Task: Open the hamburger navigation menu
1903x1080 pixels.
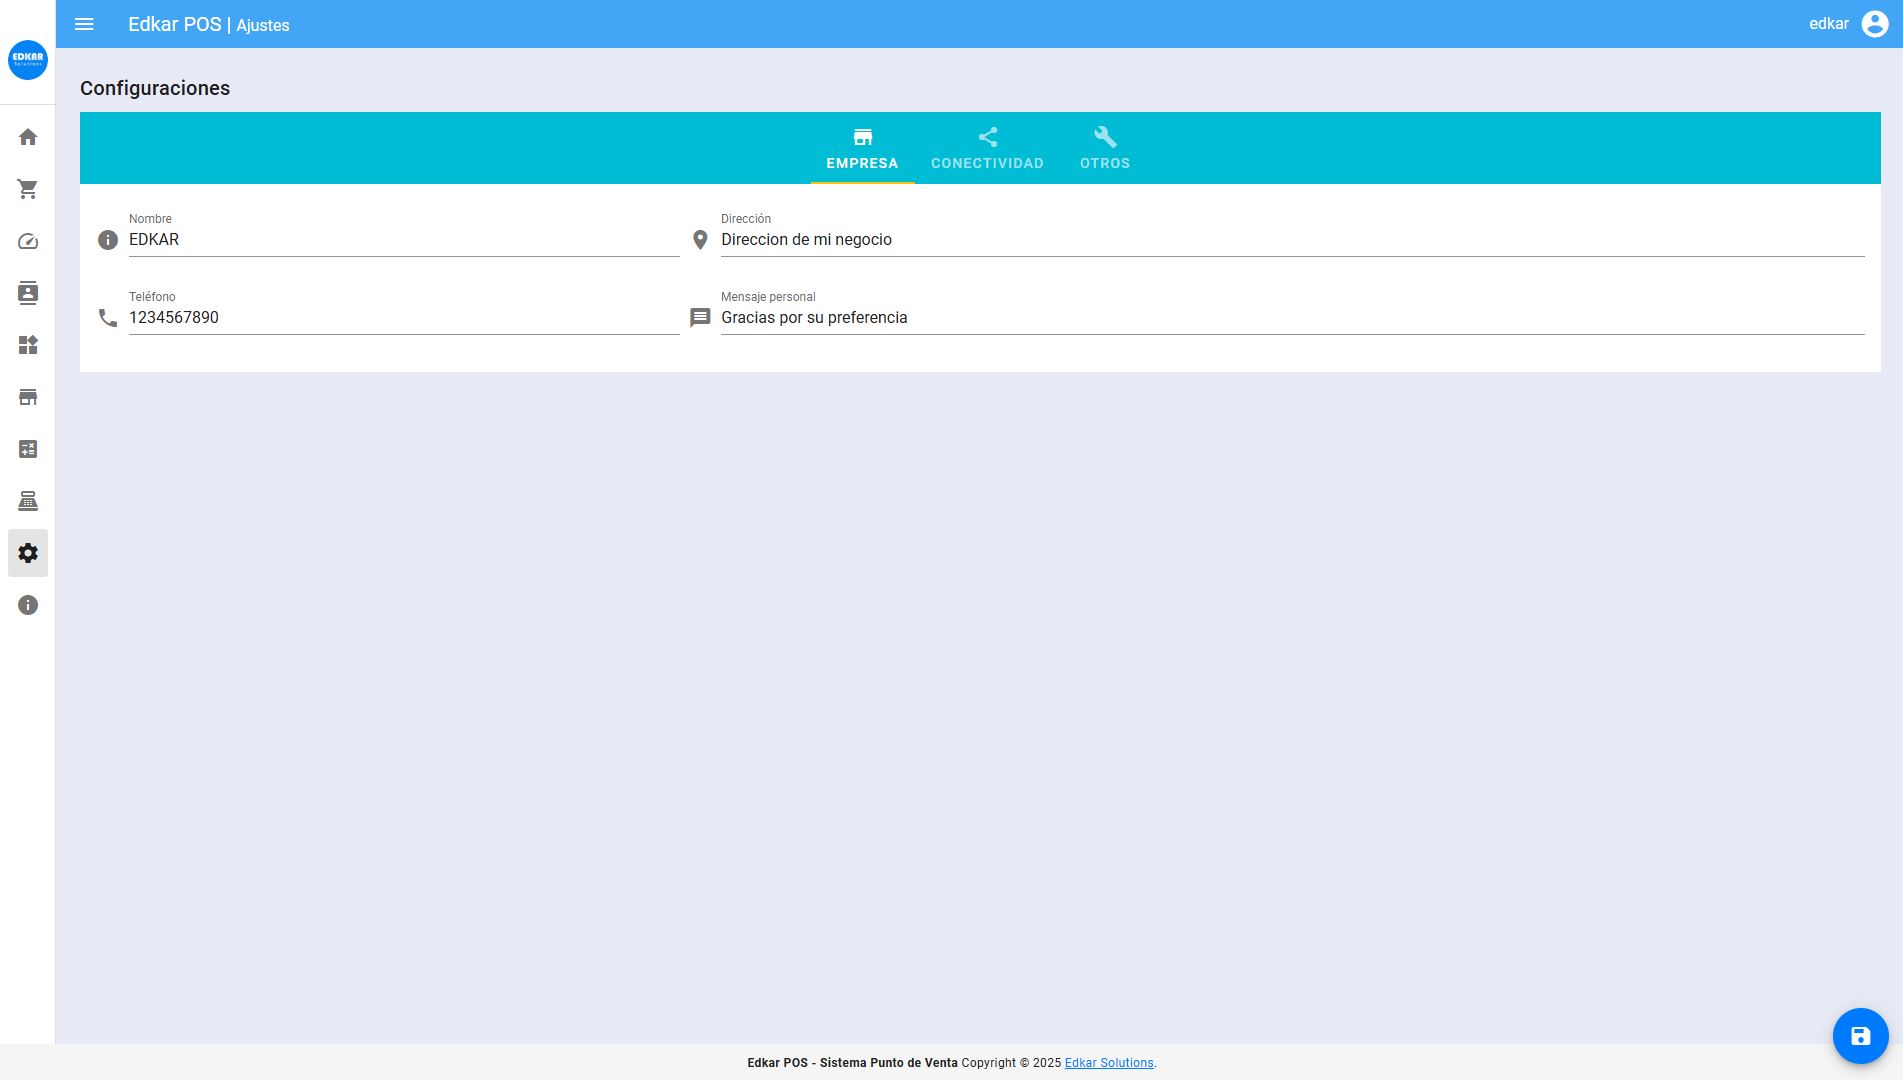Action: point(84,24)
